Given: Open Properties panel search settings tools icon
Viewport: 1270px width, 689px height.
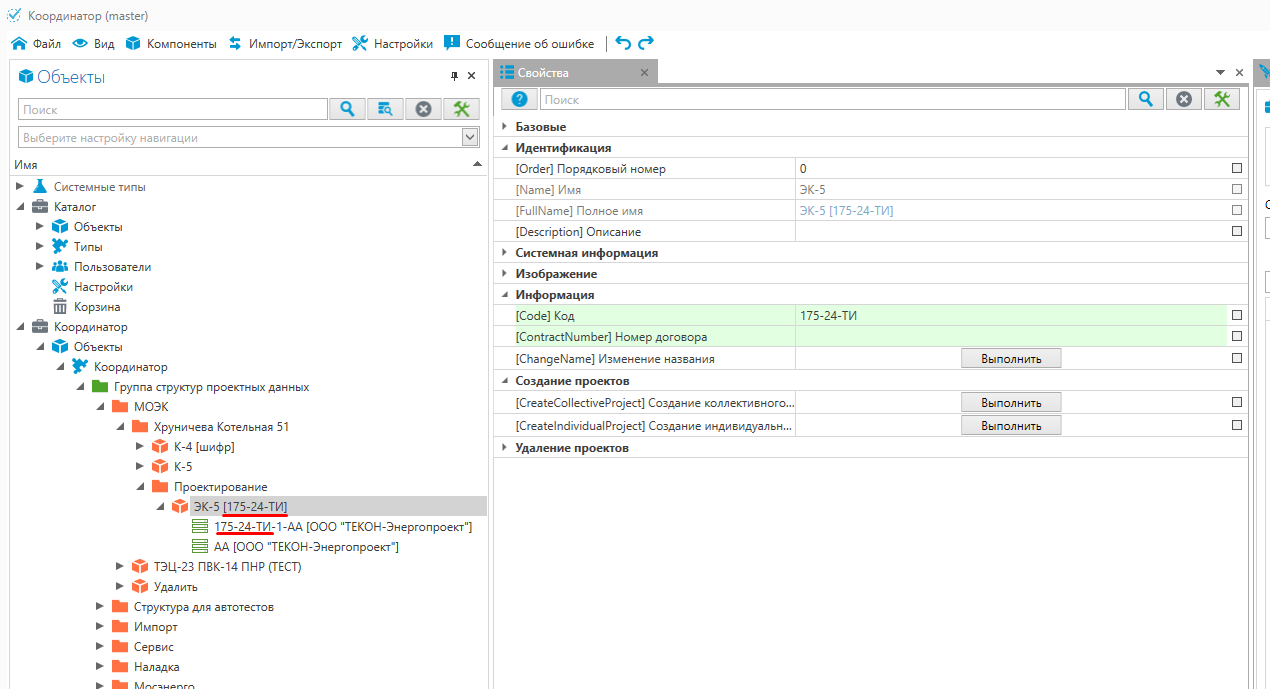Looking at the screenshot, I should coord(1221,99).
